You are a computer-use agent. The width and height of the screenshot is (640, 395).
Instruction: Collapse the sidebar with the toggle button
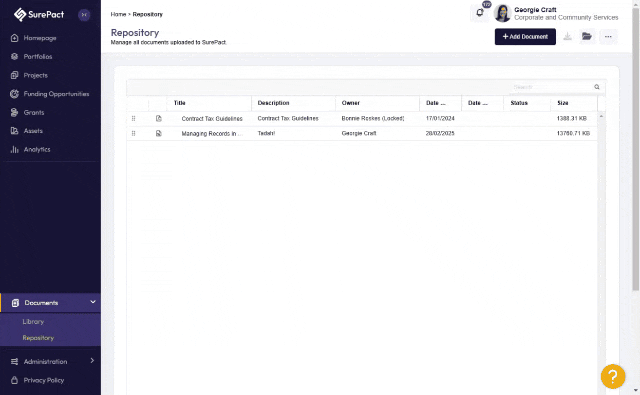(84, 15)
